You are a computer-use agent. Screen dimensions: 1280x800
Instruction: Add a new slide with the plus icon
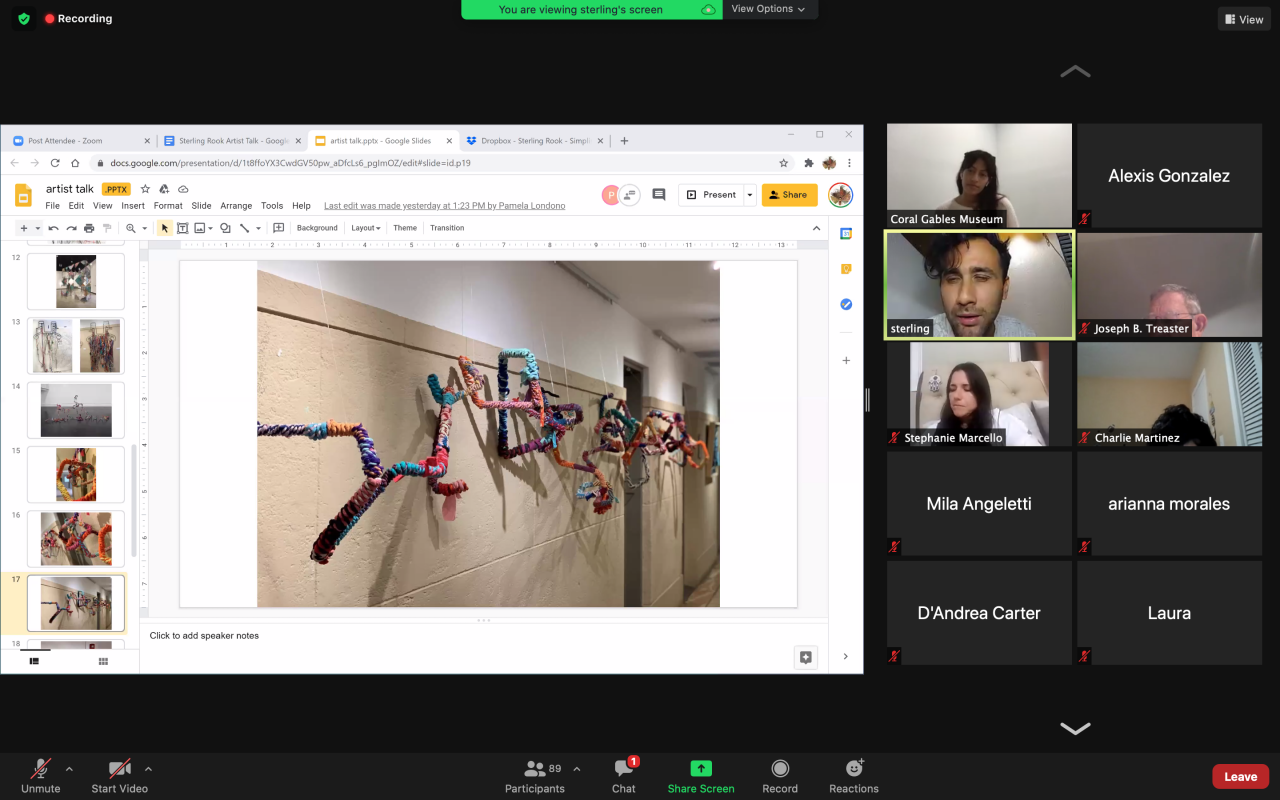coord(24,228)
